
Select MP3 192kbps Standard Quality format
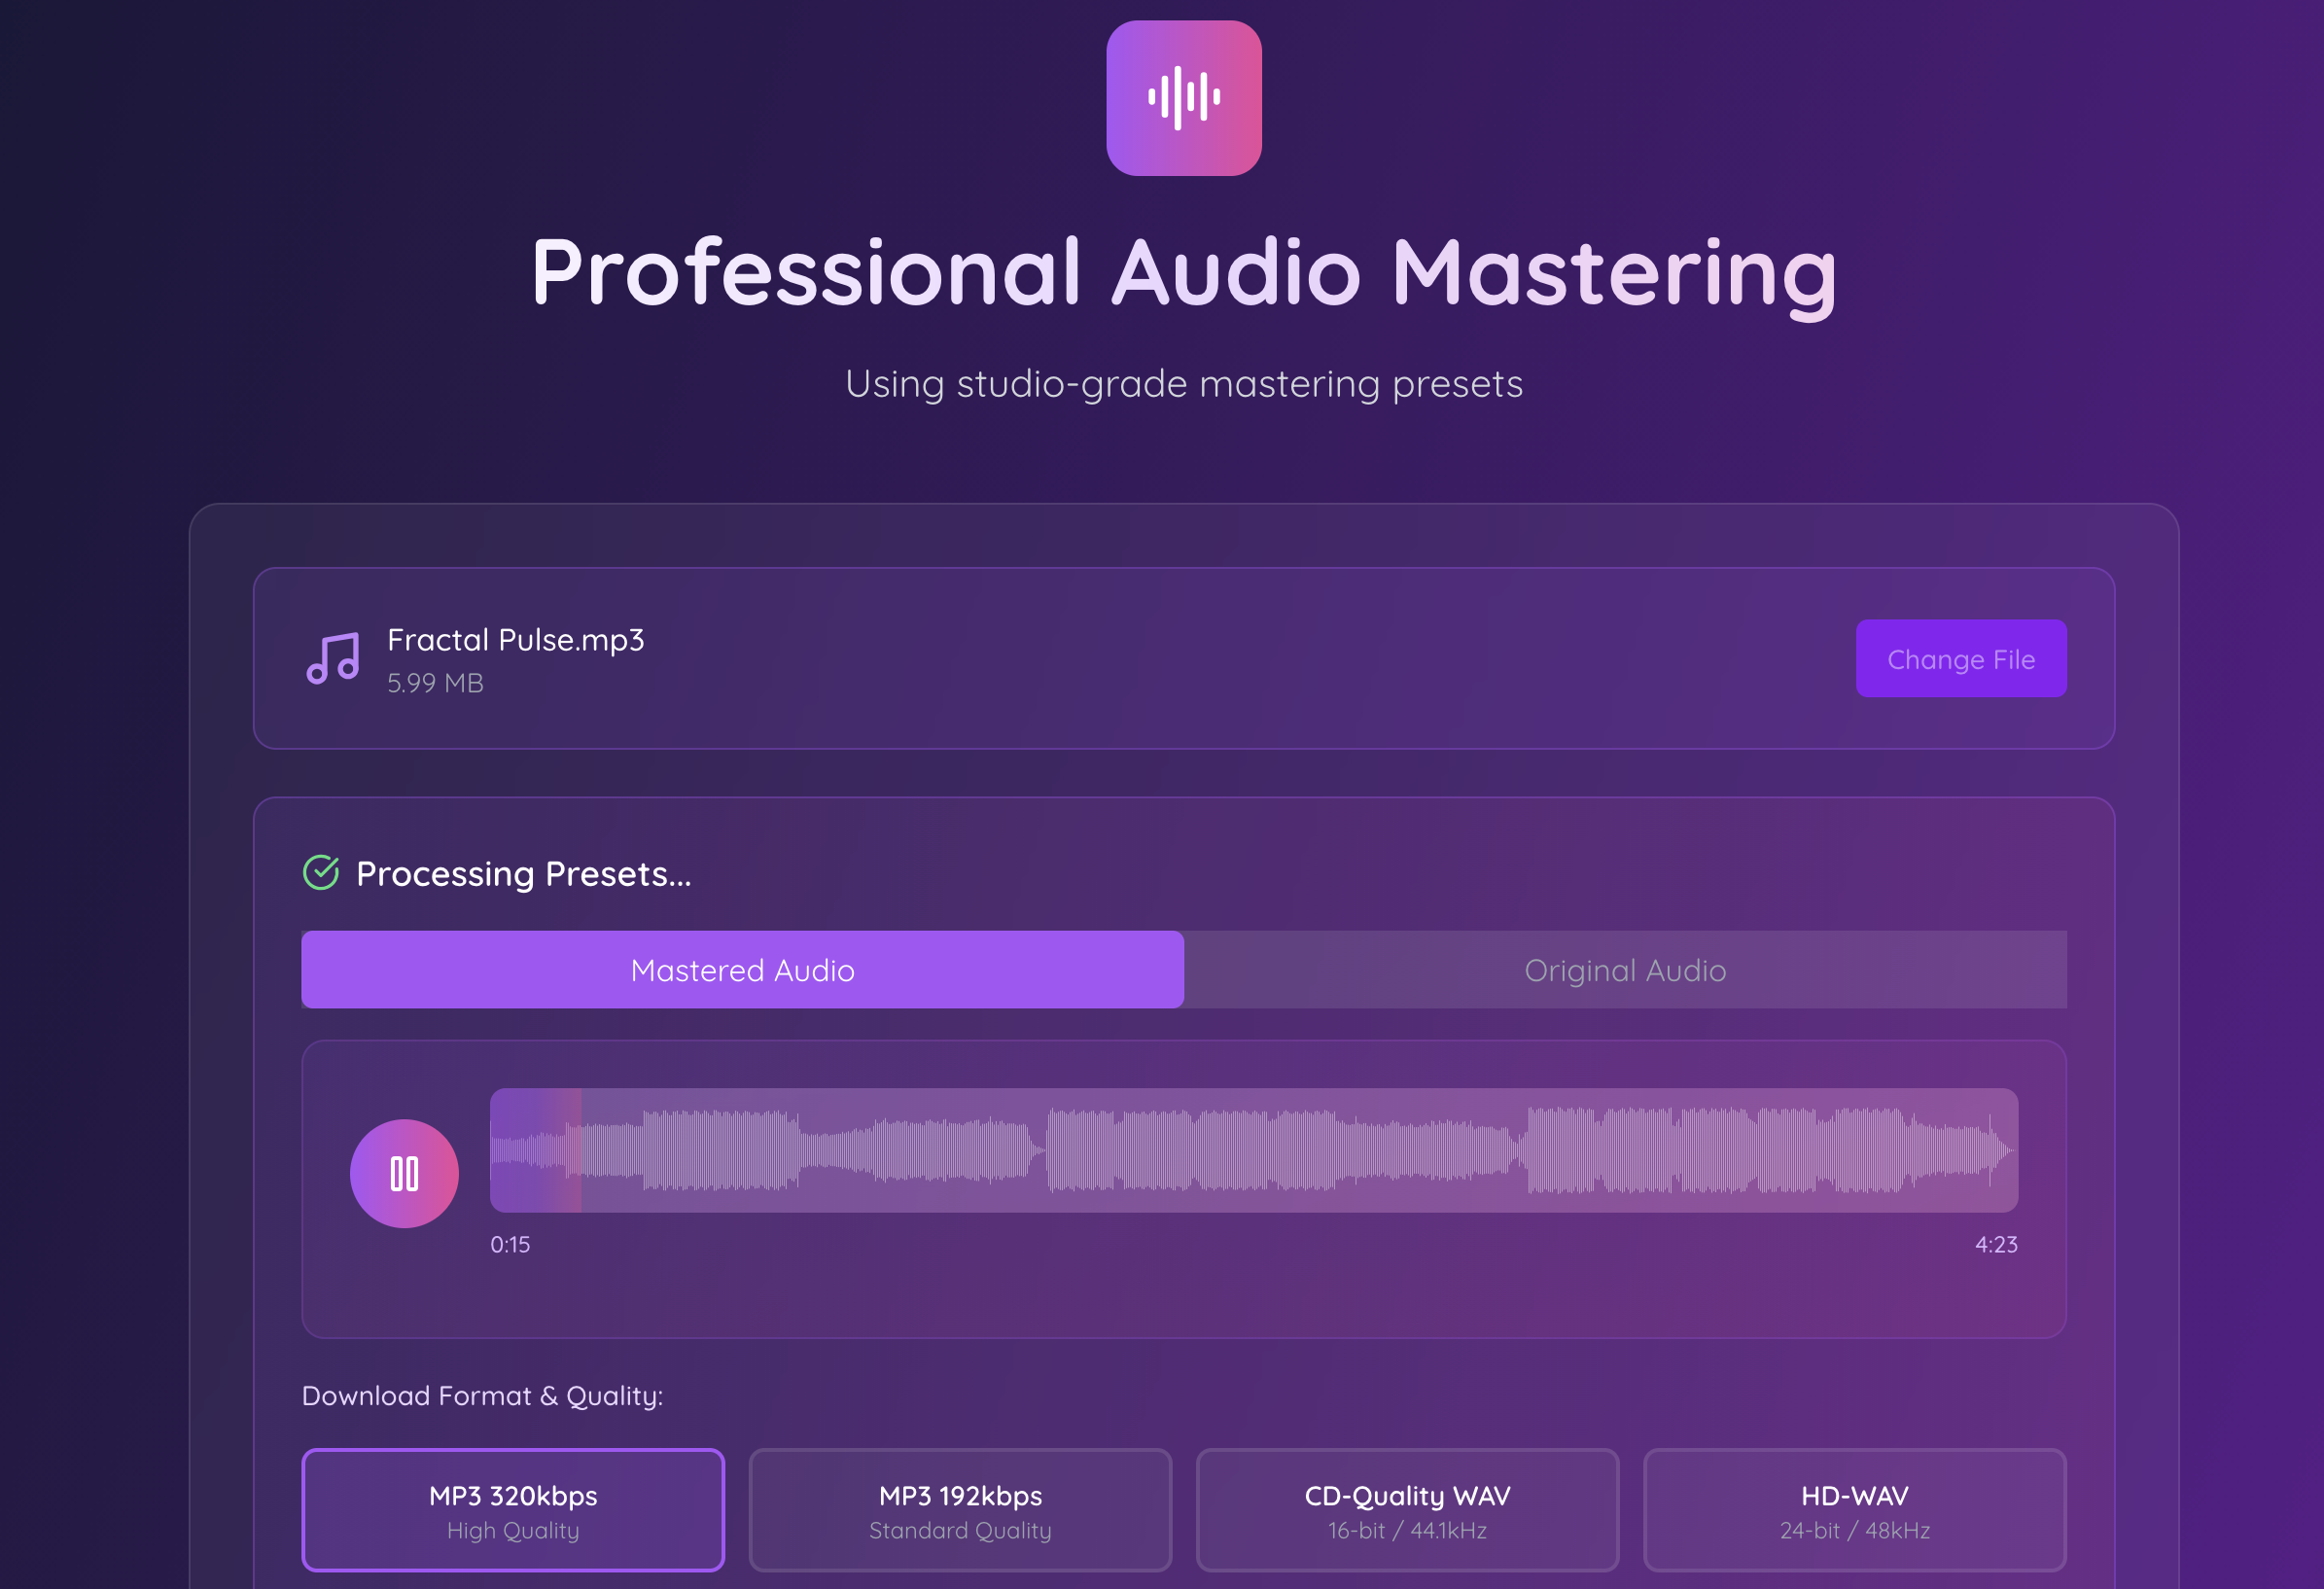(960, 1510)
